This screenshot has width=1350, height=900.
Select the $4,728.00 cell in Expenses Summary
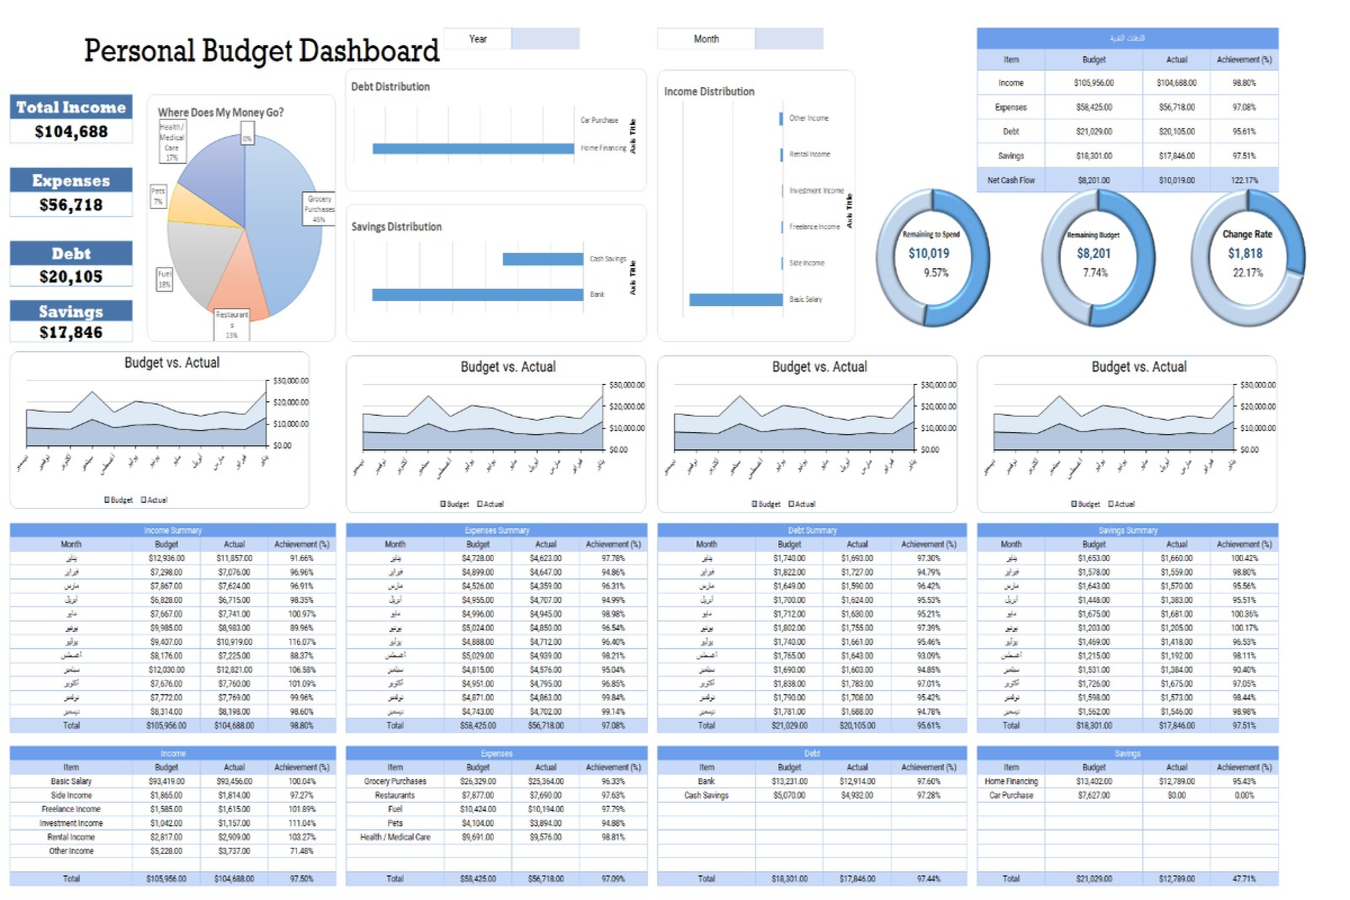point(478,559)
